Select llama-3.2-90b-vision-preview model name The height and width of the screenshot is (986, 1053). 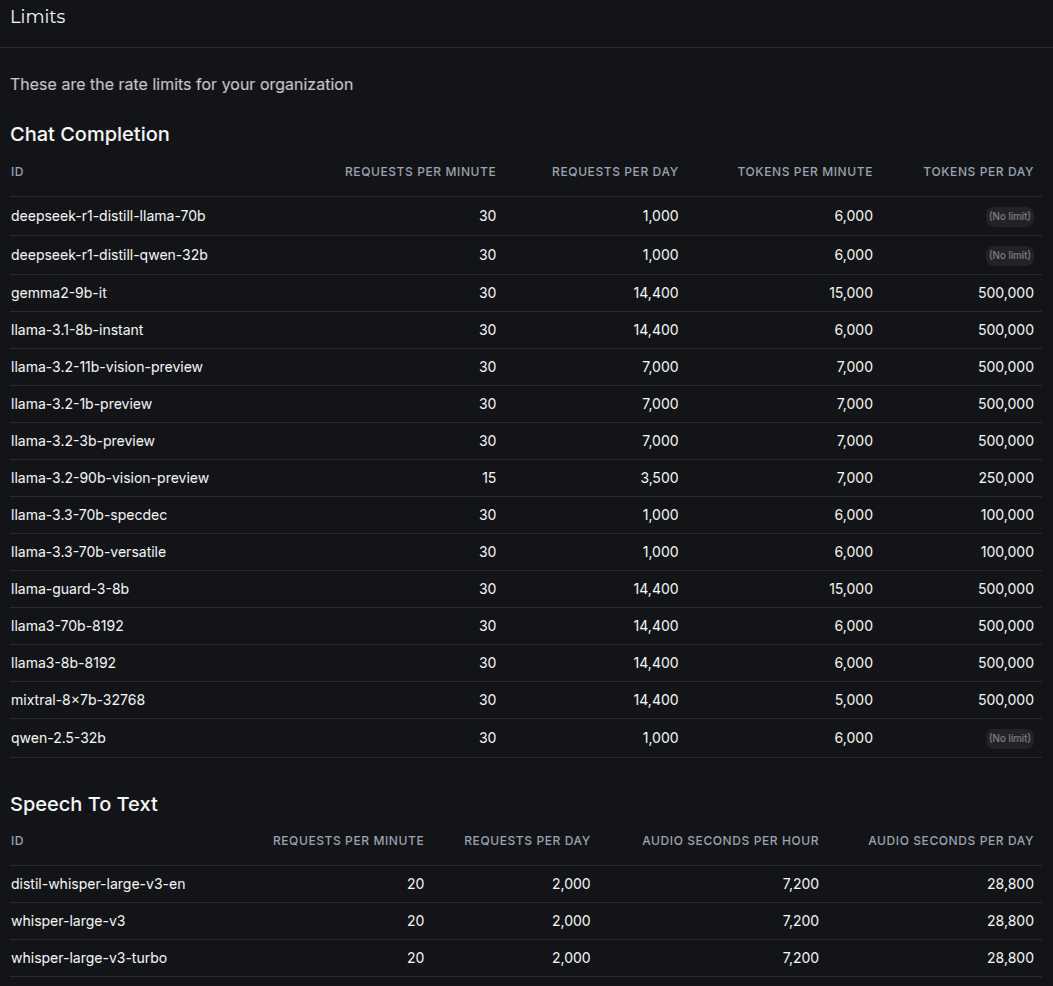pos(110,478)
